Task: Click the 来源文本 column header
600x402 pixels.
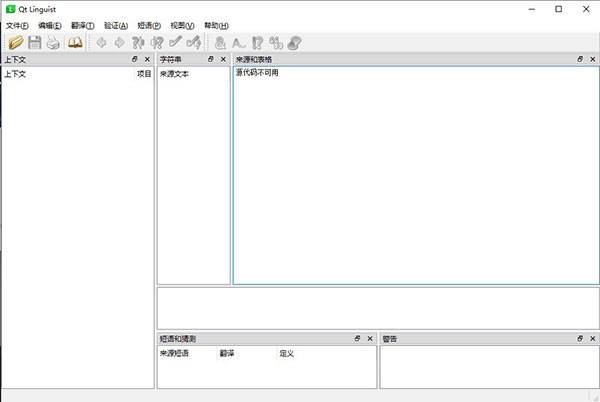Action: coord(193,74)
